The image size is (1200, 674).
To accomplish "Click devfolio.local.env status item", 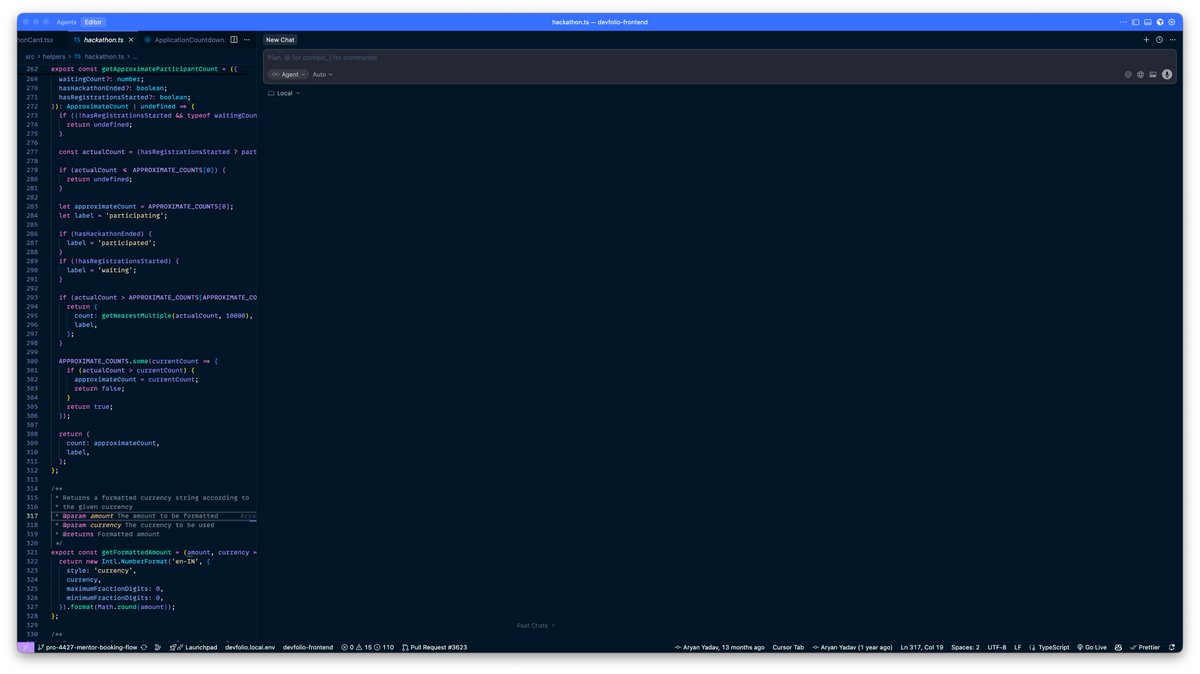I will coord(250,647).
